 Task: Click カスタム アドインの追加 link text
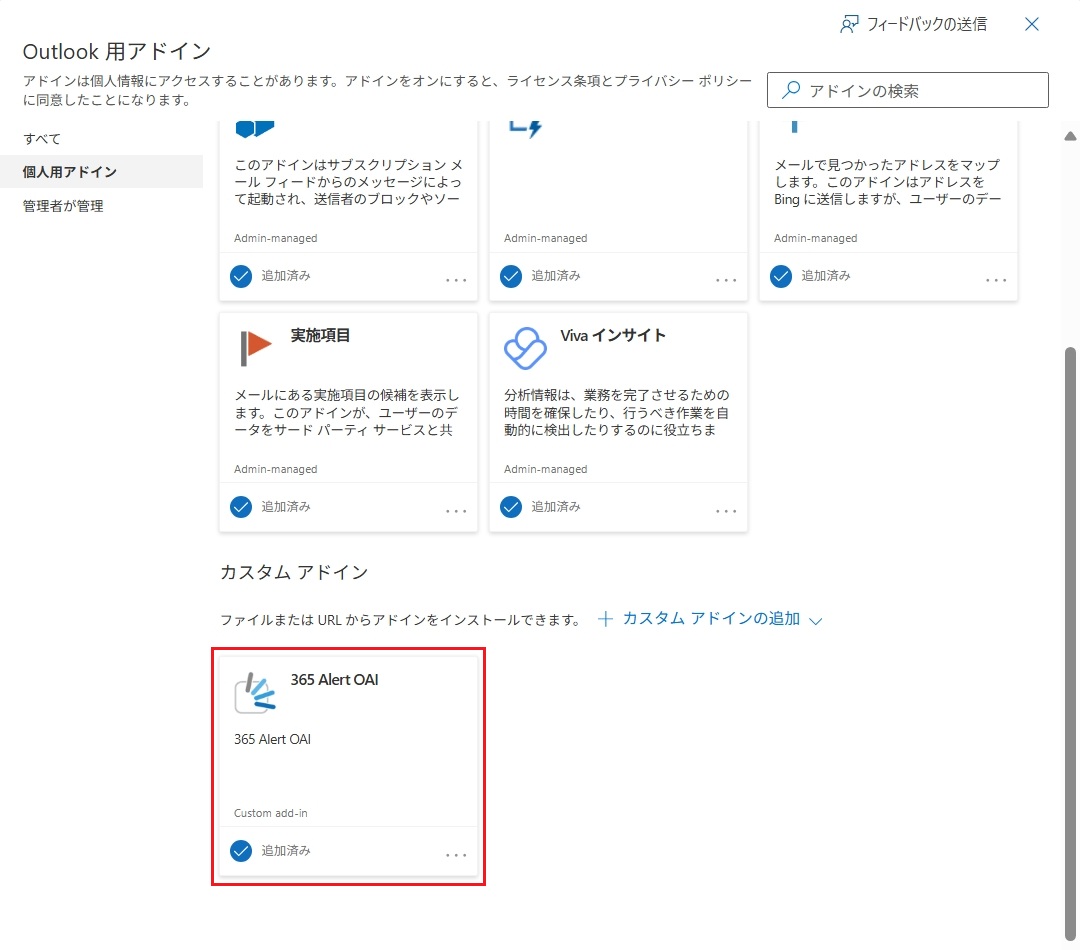pos(711,619)
